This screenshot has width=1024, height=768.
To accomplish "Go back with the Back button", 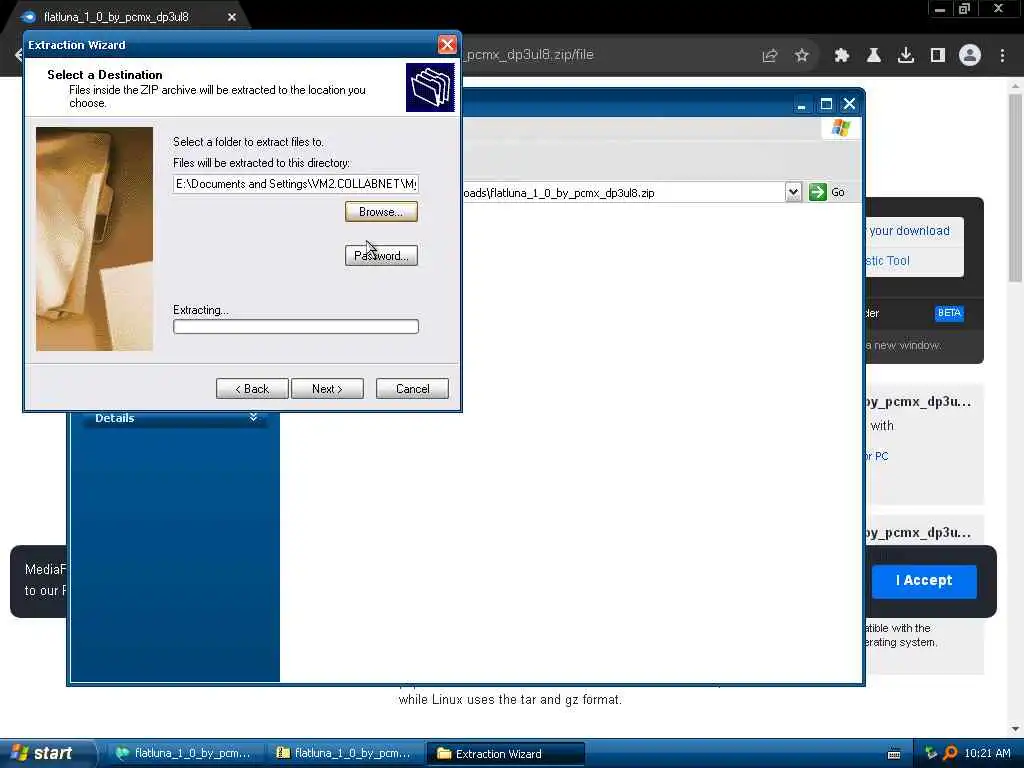I will point(252,389).
